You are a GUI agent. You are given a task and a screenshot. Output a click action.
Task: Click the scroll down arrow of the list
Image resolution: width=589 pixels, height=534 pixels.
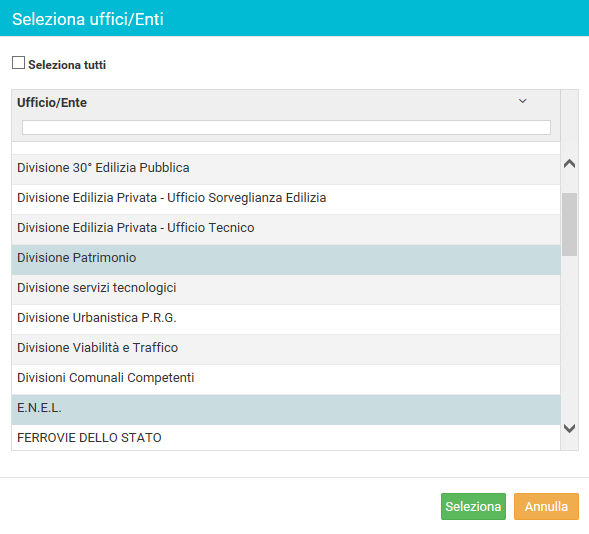(569, 428)
